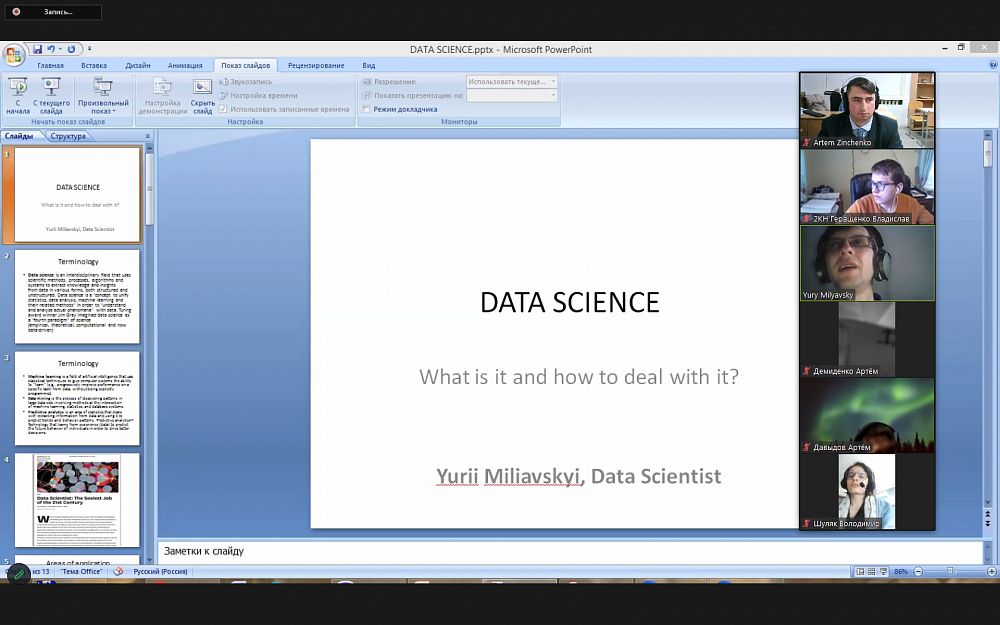
Task: Switch to Структура outline tab
Action: click(68, 136)
